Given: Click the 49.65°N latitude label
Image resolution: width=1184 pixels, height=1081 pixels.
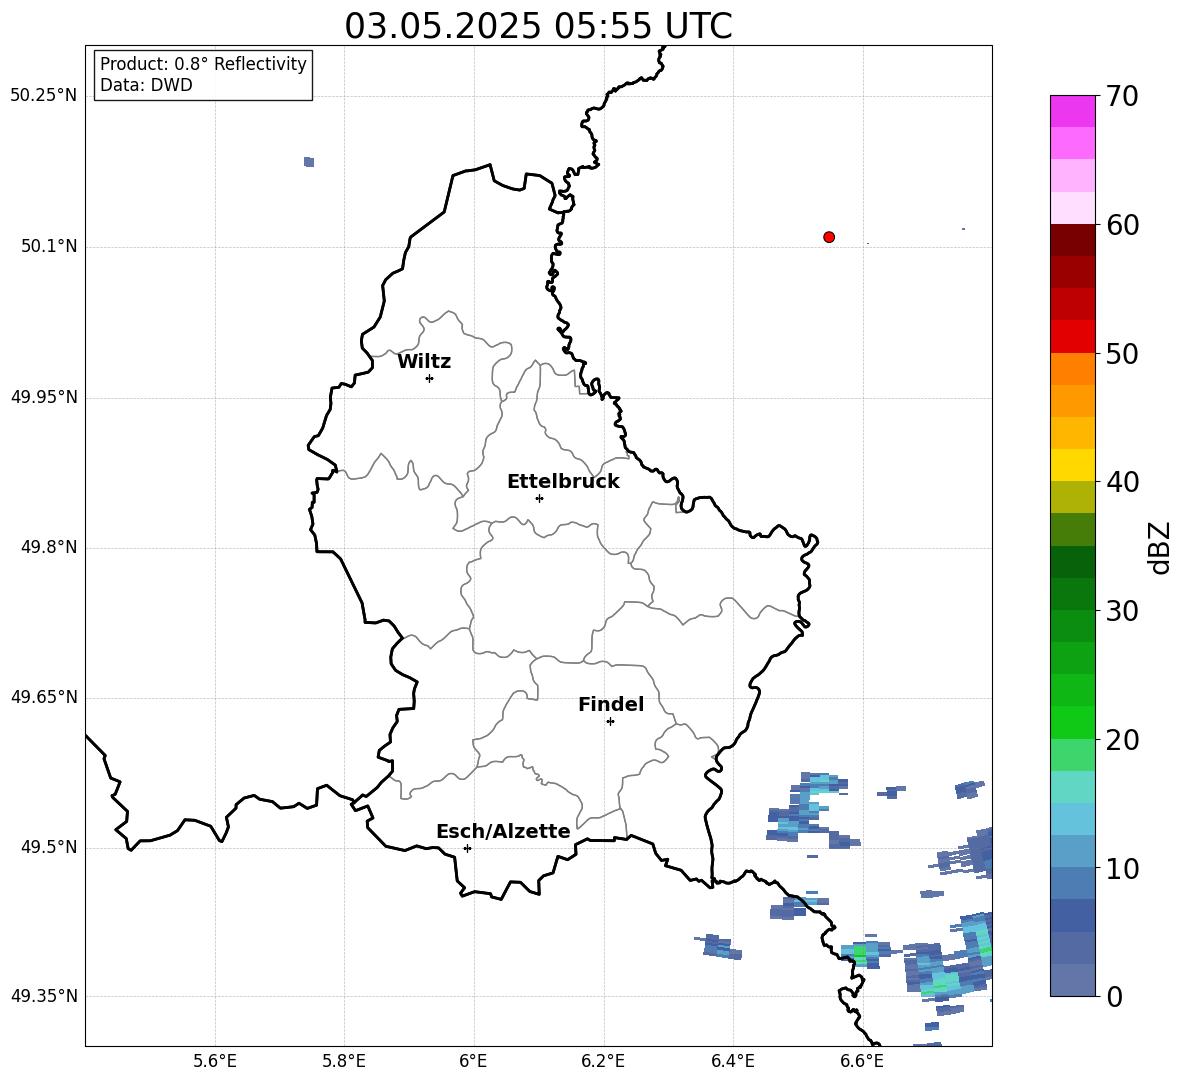Looking at the screenshot, I should click(44, 697).
